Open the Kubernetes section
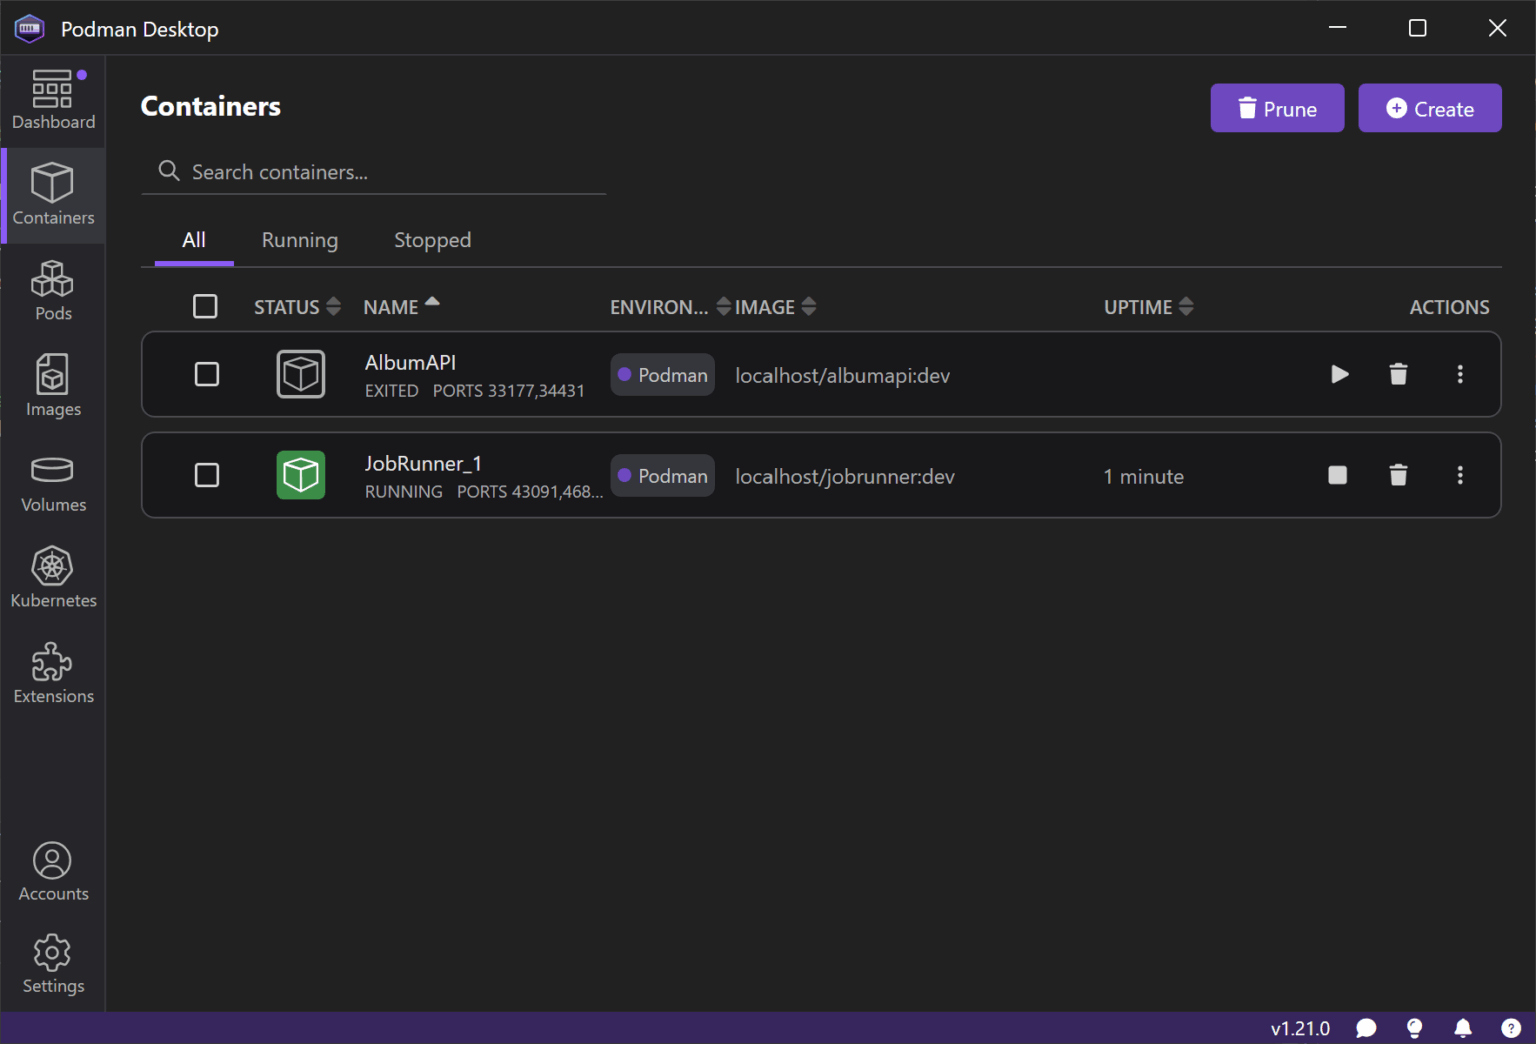Viewport: 1536px width, 1044px height. [52, 575]
